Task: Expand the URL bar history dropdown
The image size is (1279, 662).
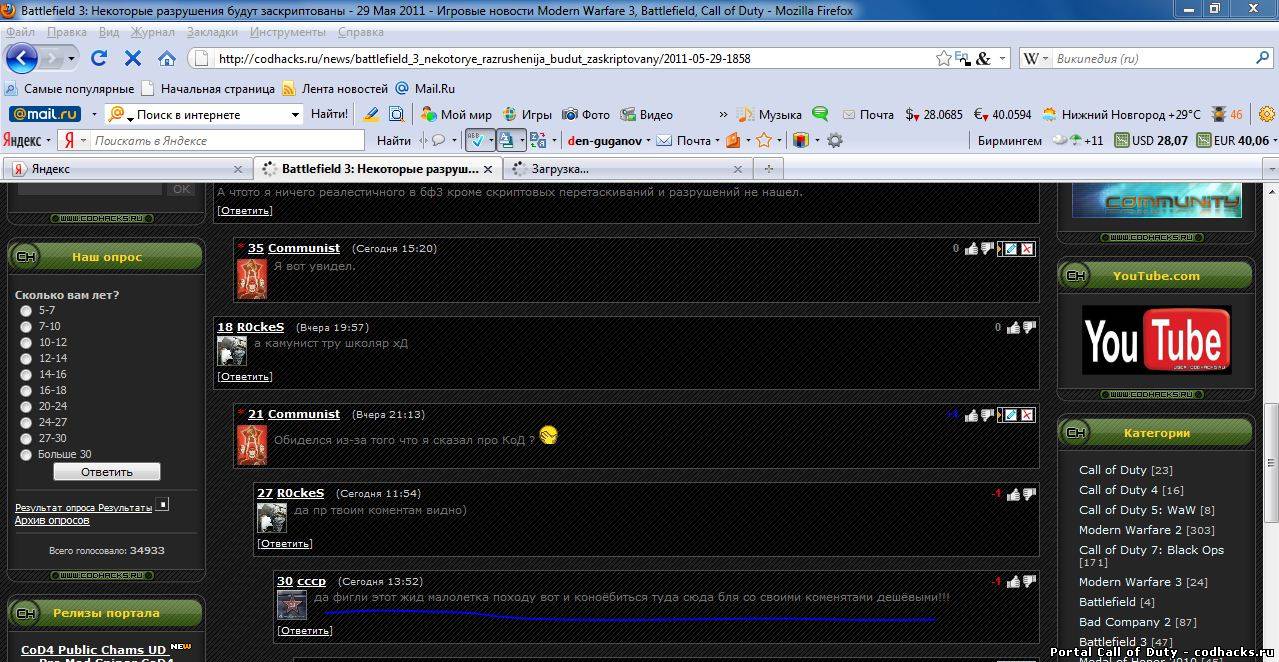Action: (1003, 59)
